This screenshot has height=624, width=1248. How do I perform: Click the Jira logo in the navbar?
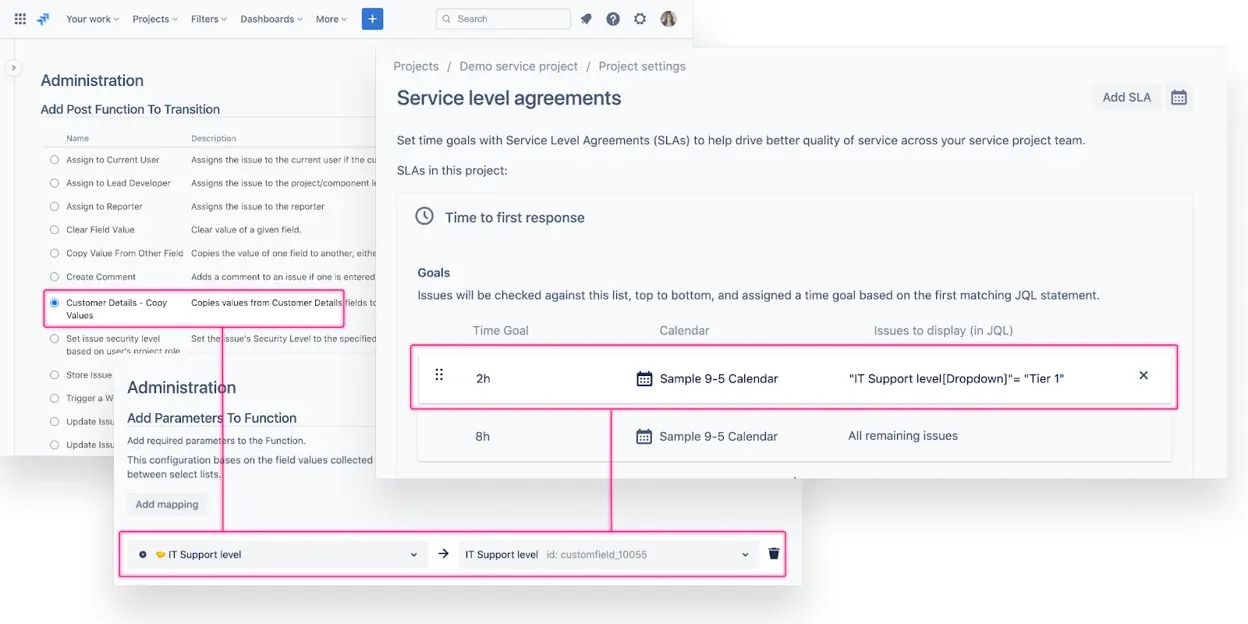click(42, 18)
